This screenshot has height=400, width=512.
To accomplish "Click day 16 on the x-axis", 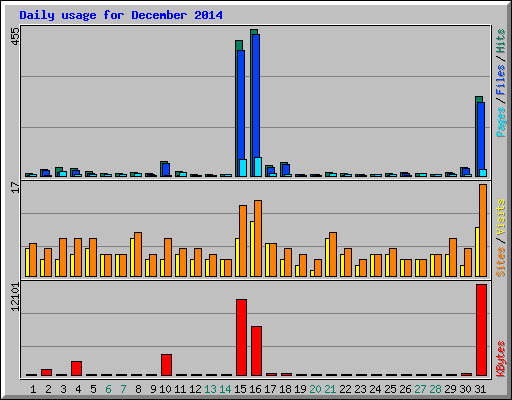I will (255, 389).
